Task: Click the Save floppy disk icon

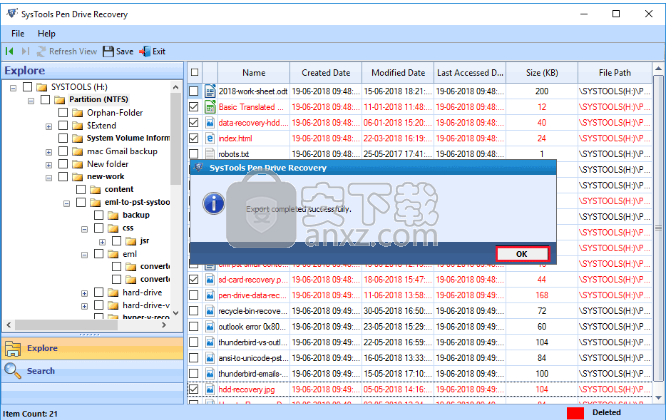Action: pos(108,52)
